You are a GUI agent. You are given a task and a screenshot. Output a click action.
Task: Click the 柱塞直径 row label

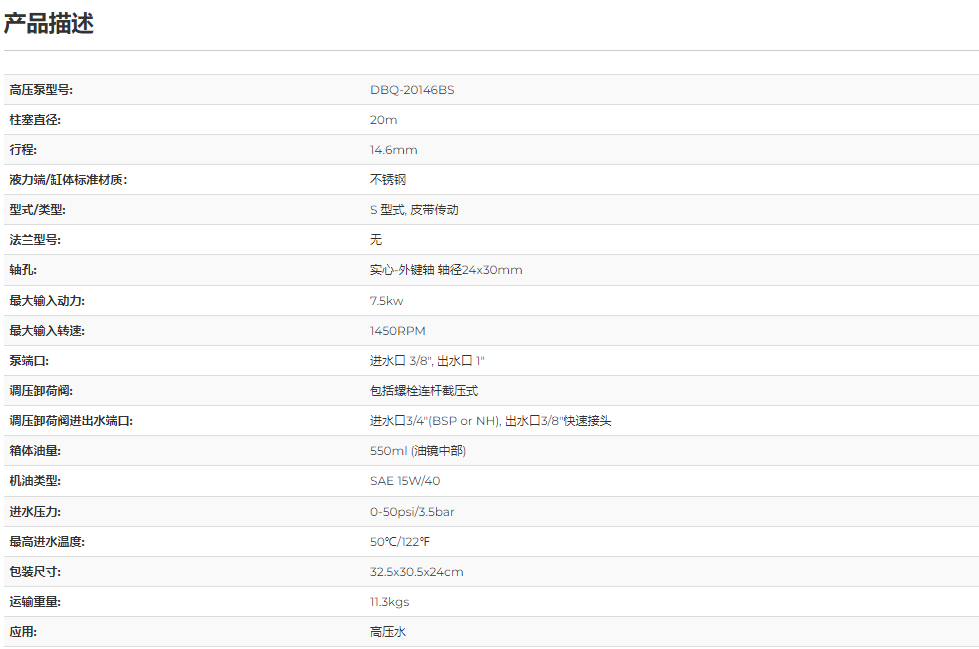coord(35,120)
